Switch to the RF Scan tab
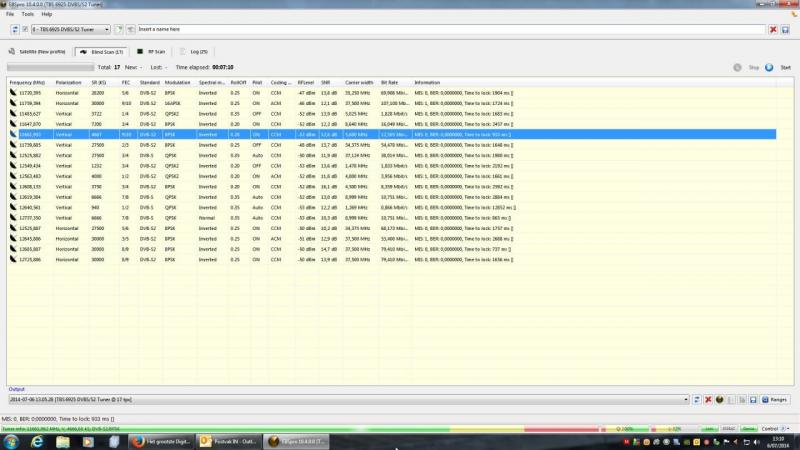Image resolution: width=800 pixels, height=450 pixels. (151, 50)
